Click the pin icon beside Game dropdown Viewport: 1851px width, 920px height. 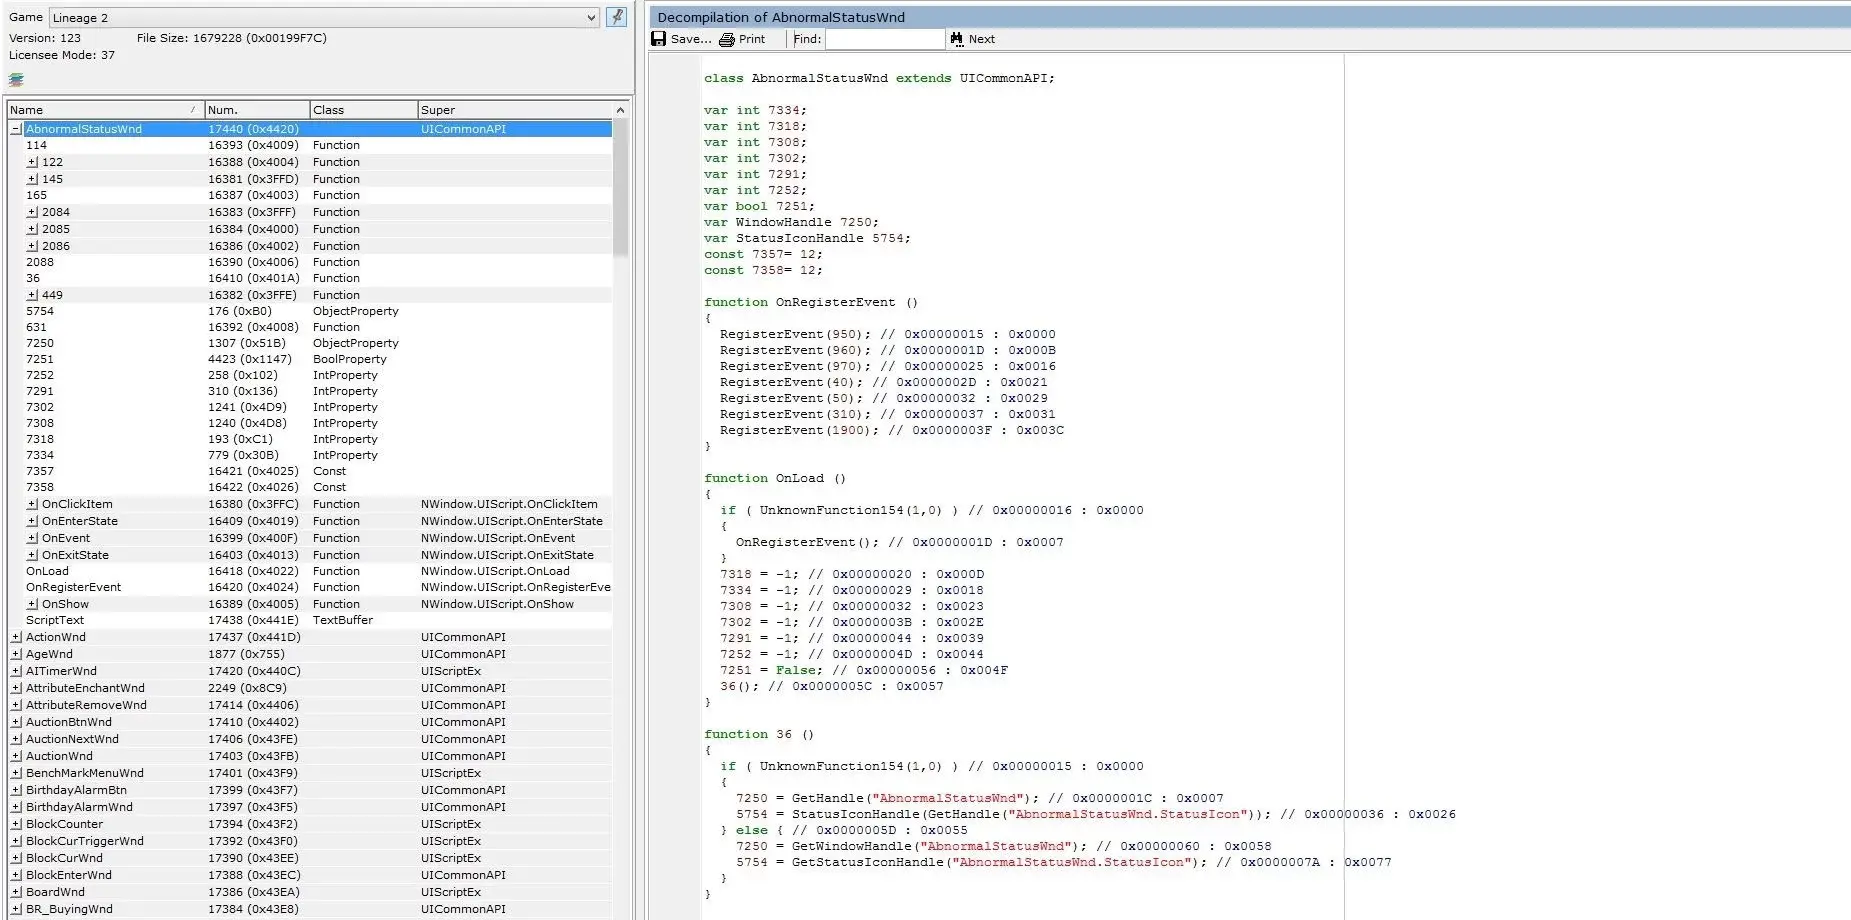click(x=617, y=17)
